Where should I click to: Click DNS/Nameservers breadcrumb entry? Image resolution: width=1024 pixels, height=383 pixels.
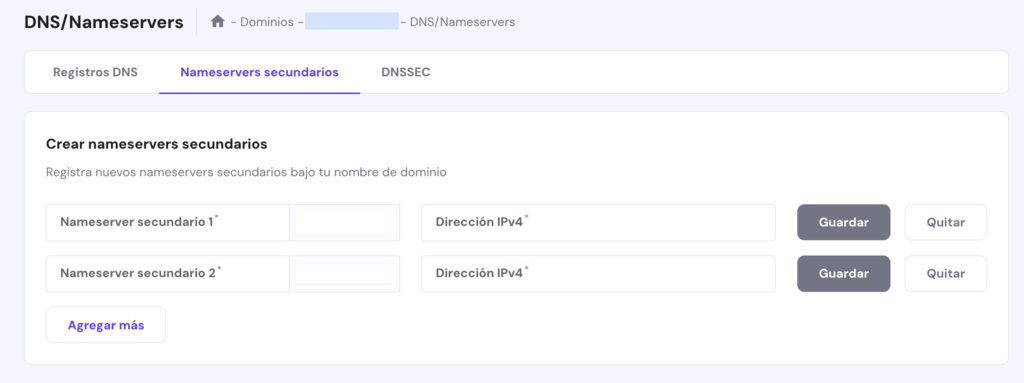[x=462, y=22]
